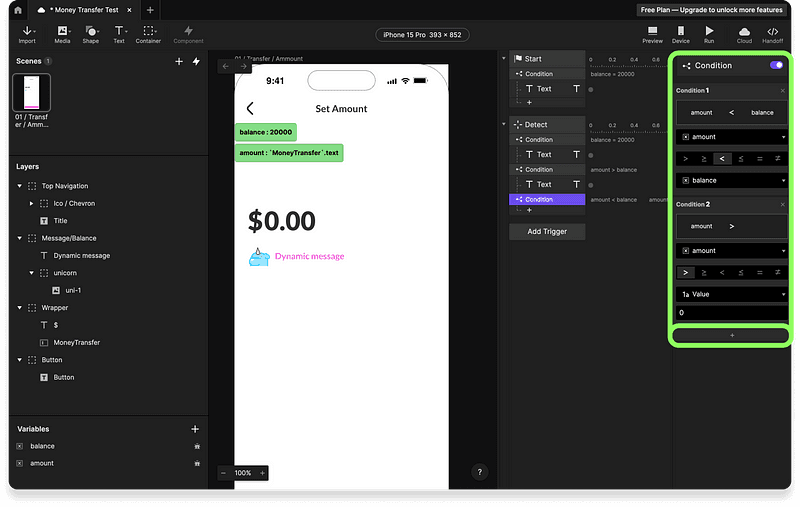Zoom out with the minus button
800x507 pixels.
[x=223, y=473]
